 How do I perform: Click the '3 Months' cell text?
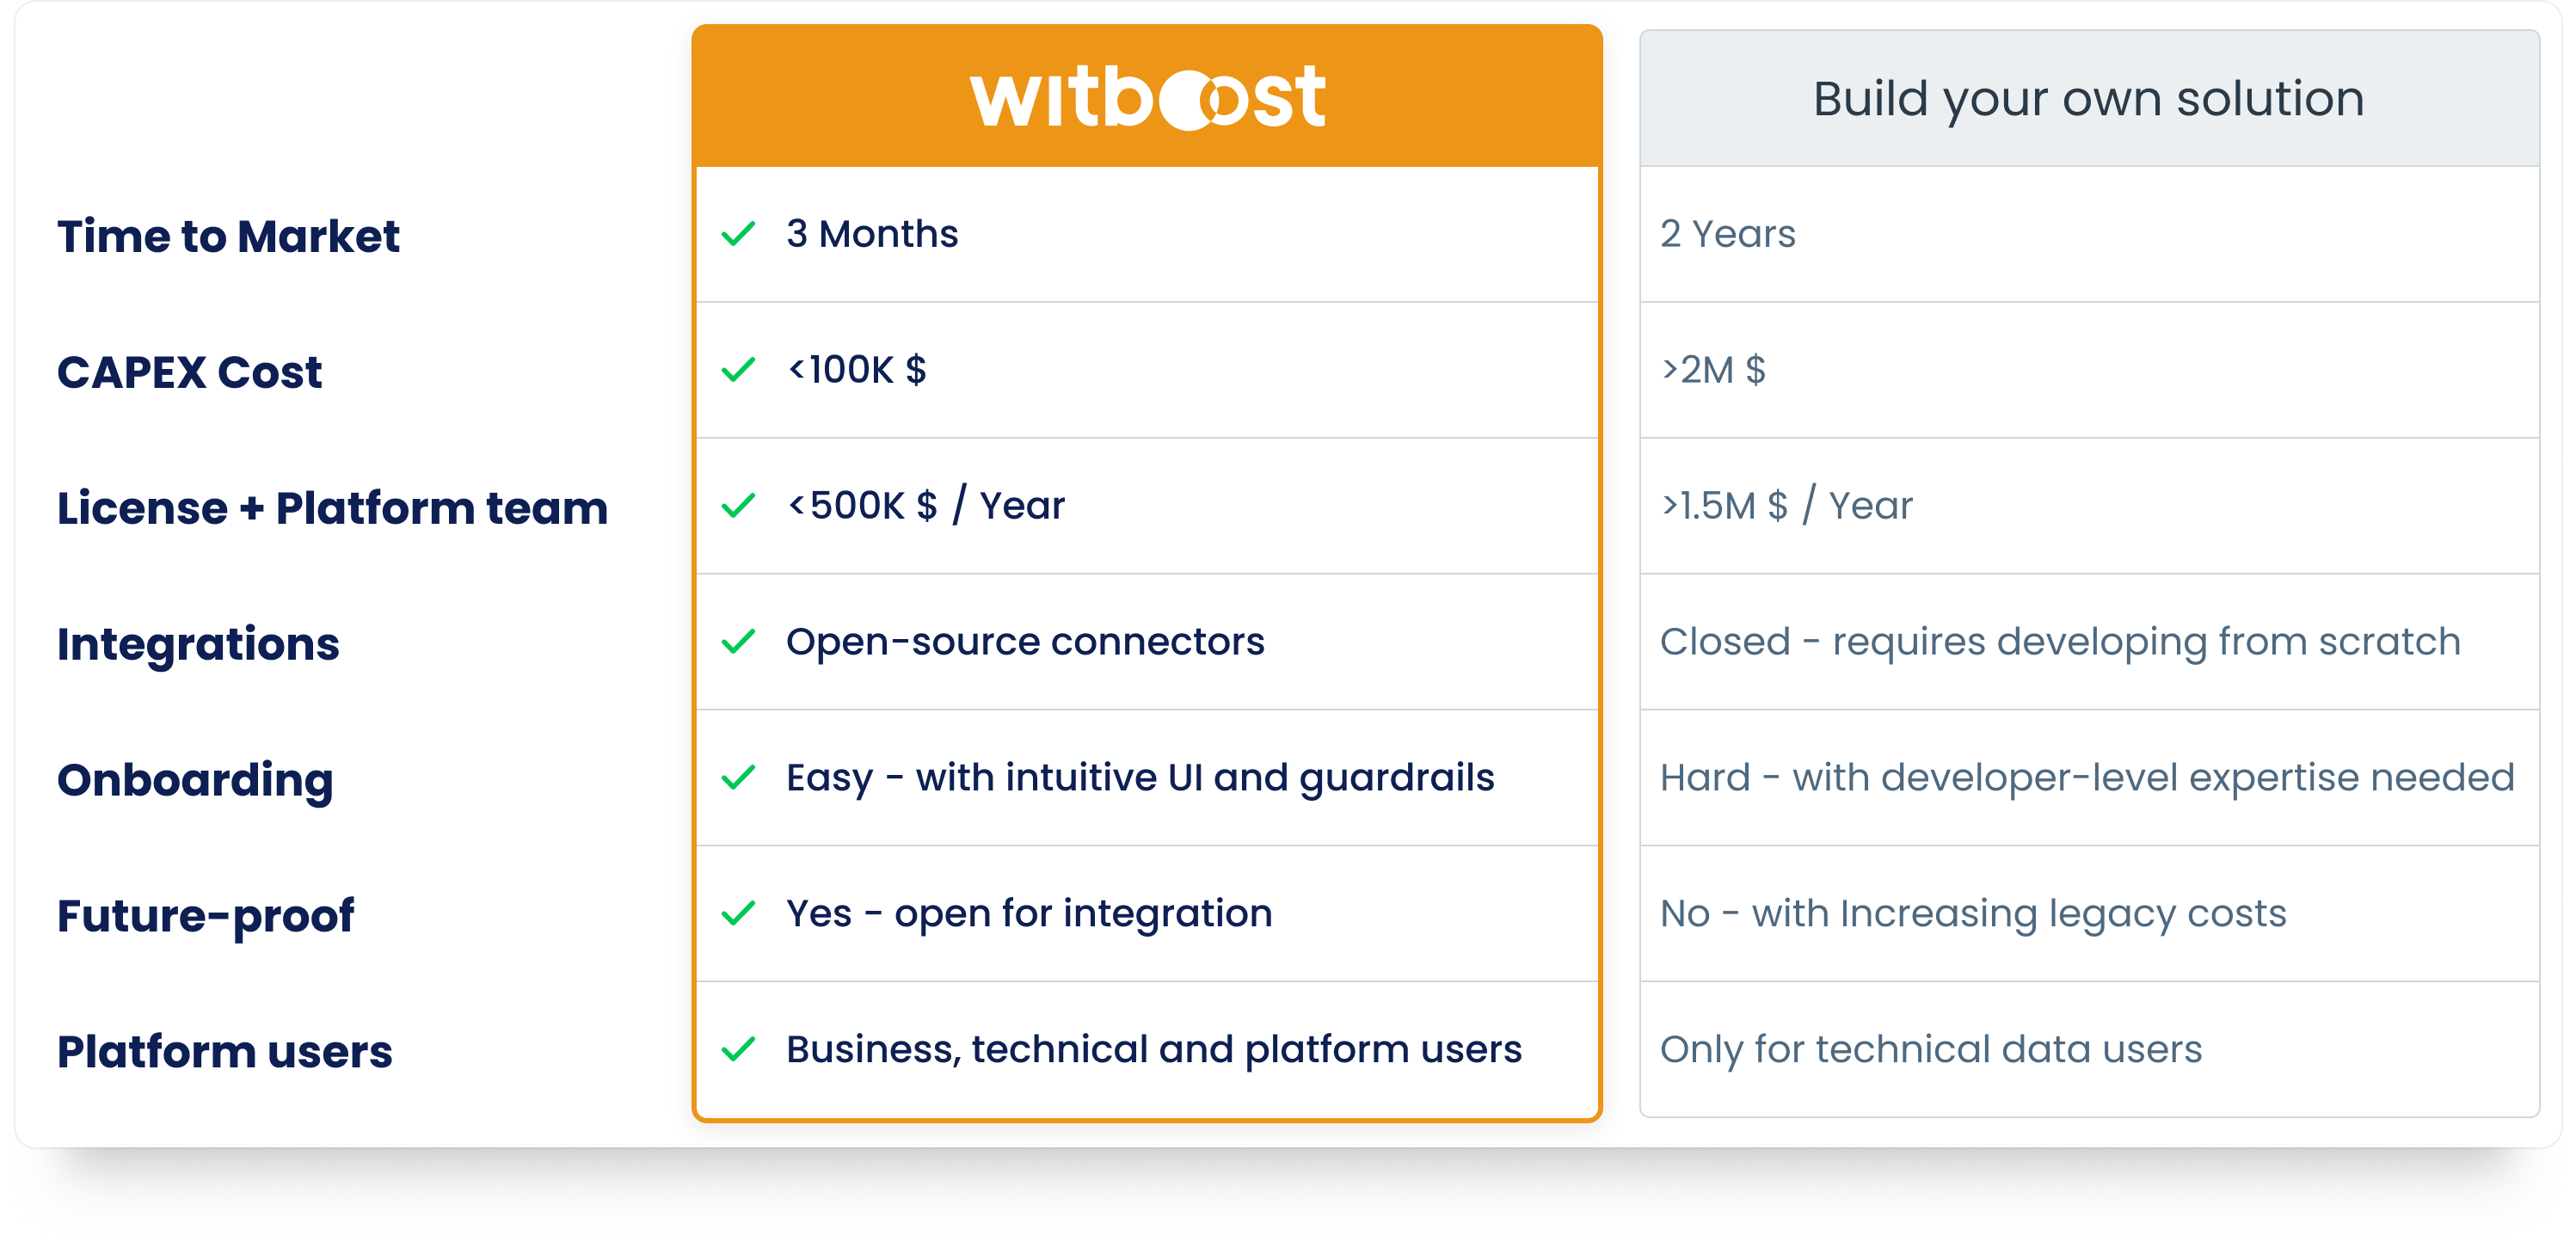click(x=872, y=234)
